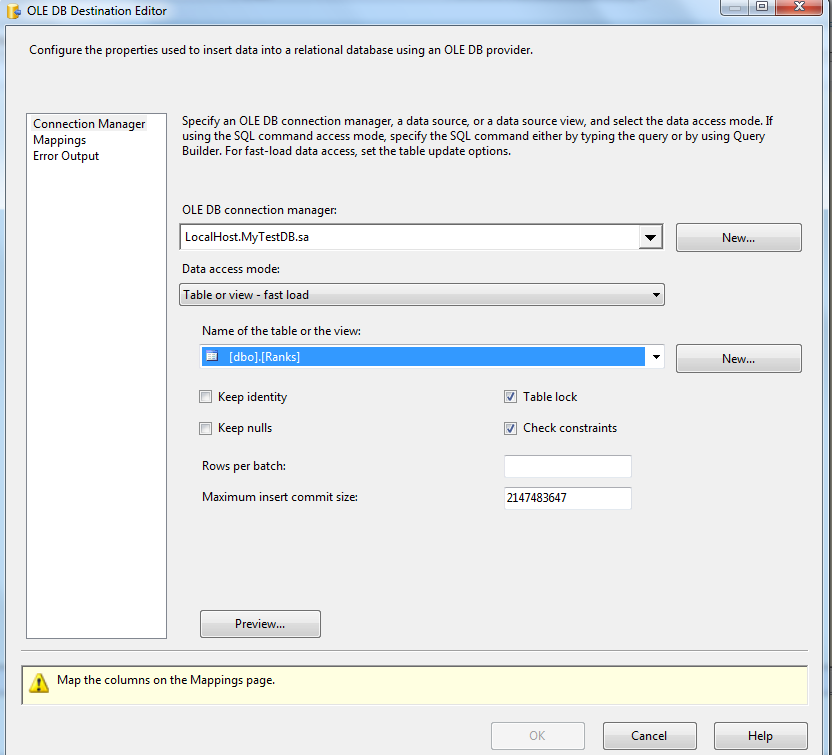Open the table or view name dropdown arrow

click(x=656, y=357)
